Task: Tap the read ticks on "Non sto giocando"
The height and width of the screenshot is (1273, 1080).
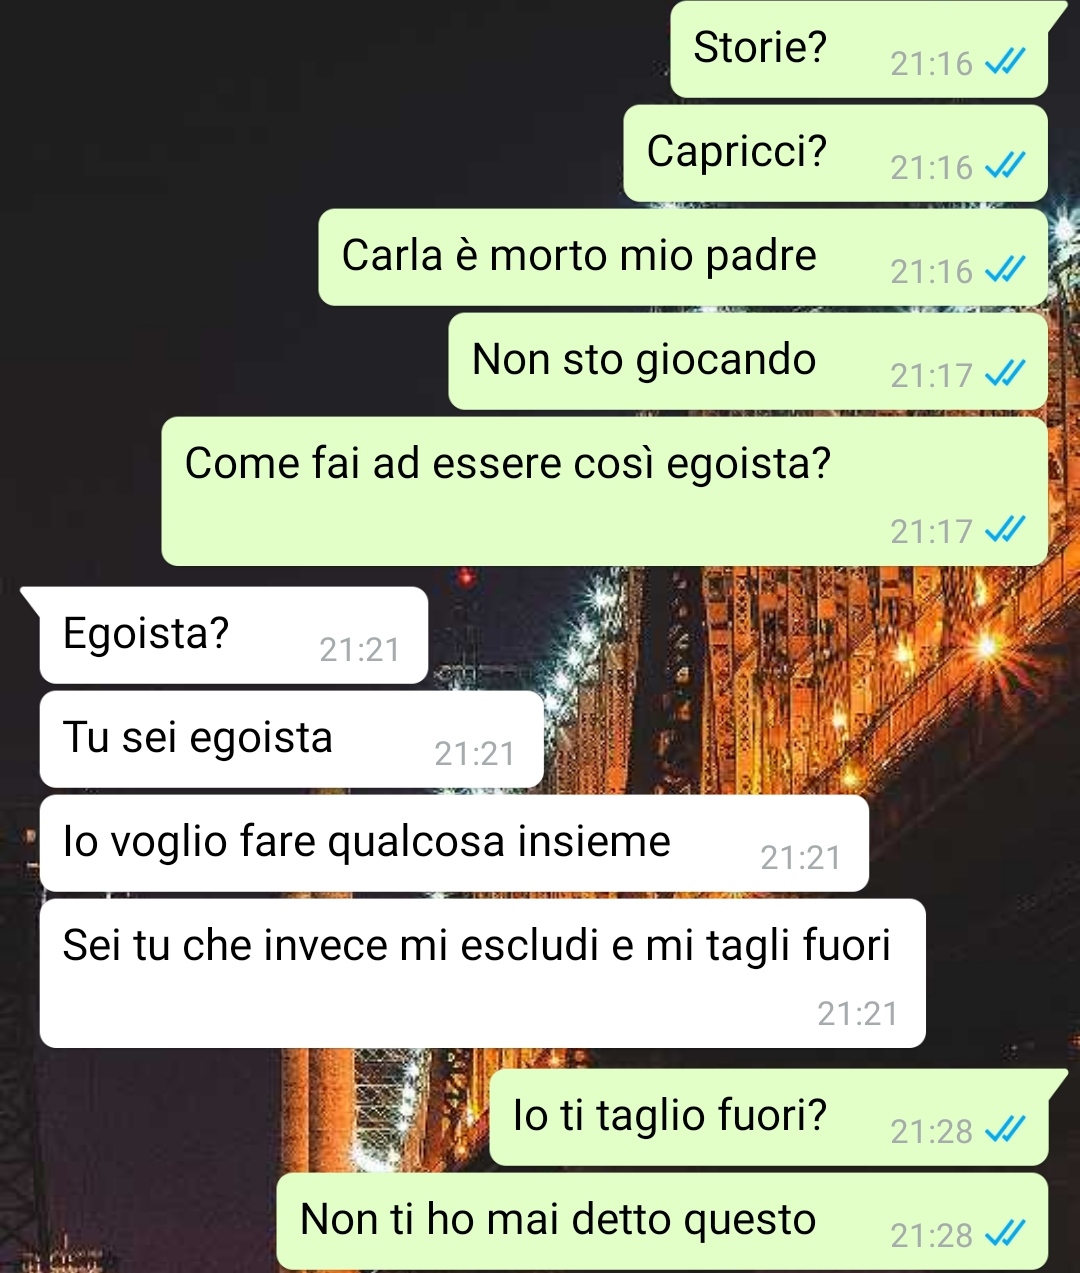Action: click(1005, 375)
